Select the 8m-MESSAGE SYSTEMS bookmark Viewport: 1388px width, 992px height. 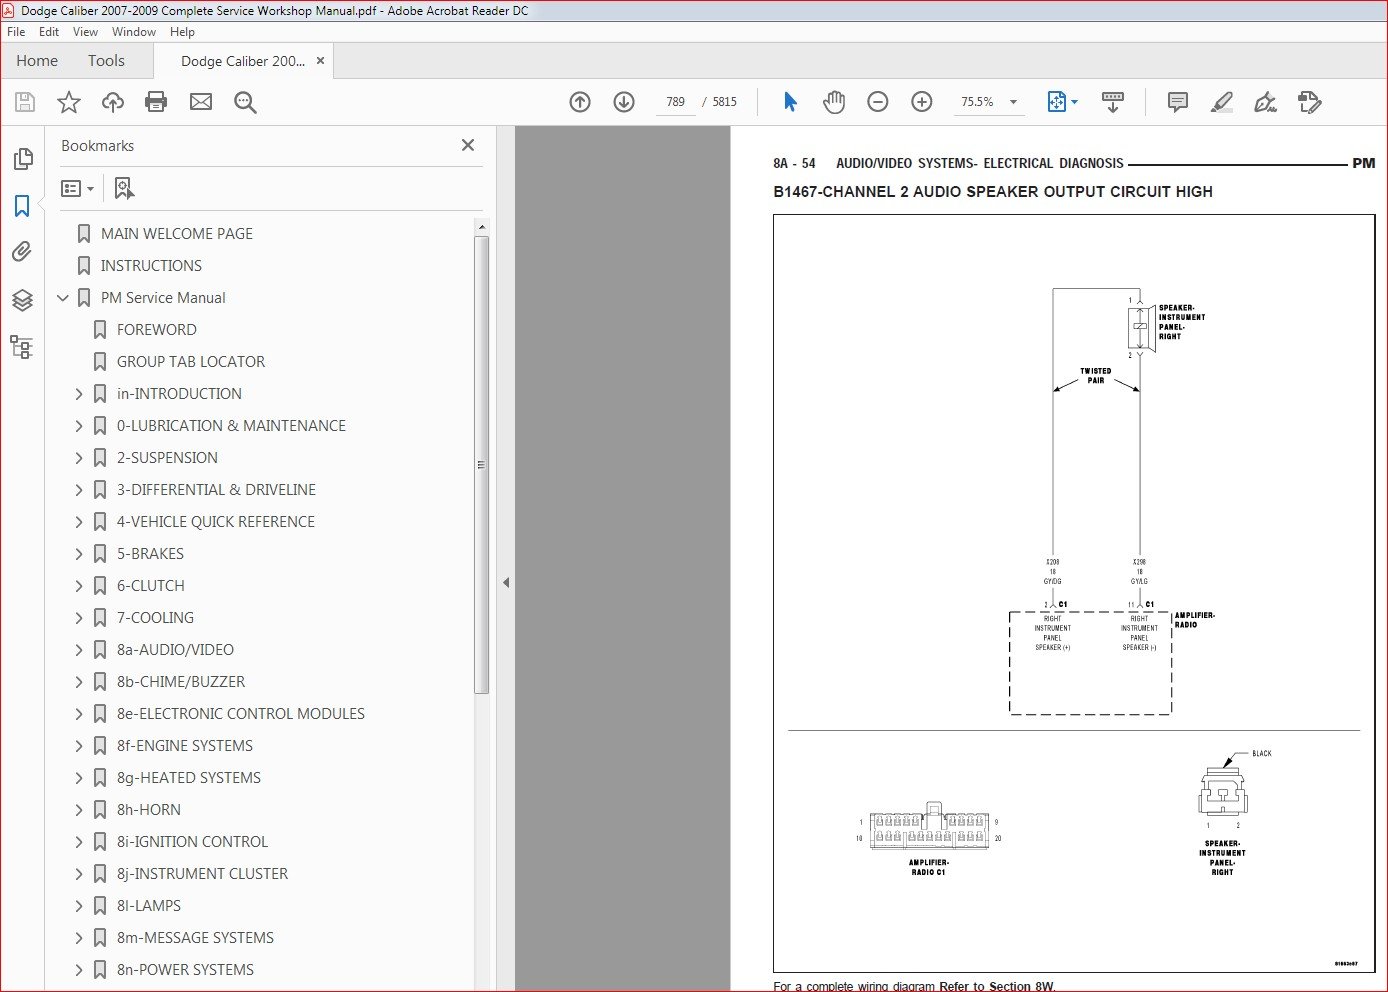(195, 938)
